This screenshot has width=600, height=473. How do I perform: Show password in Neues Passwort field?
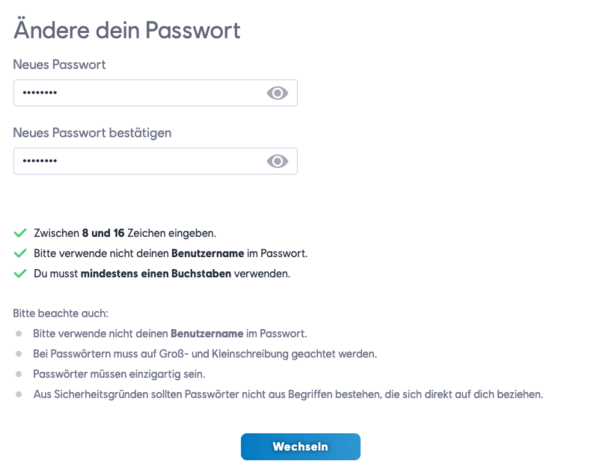[277, 93]
